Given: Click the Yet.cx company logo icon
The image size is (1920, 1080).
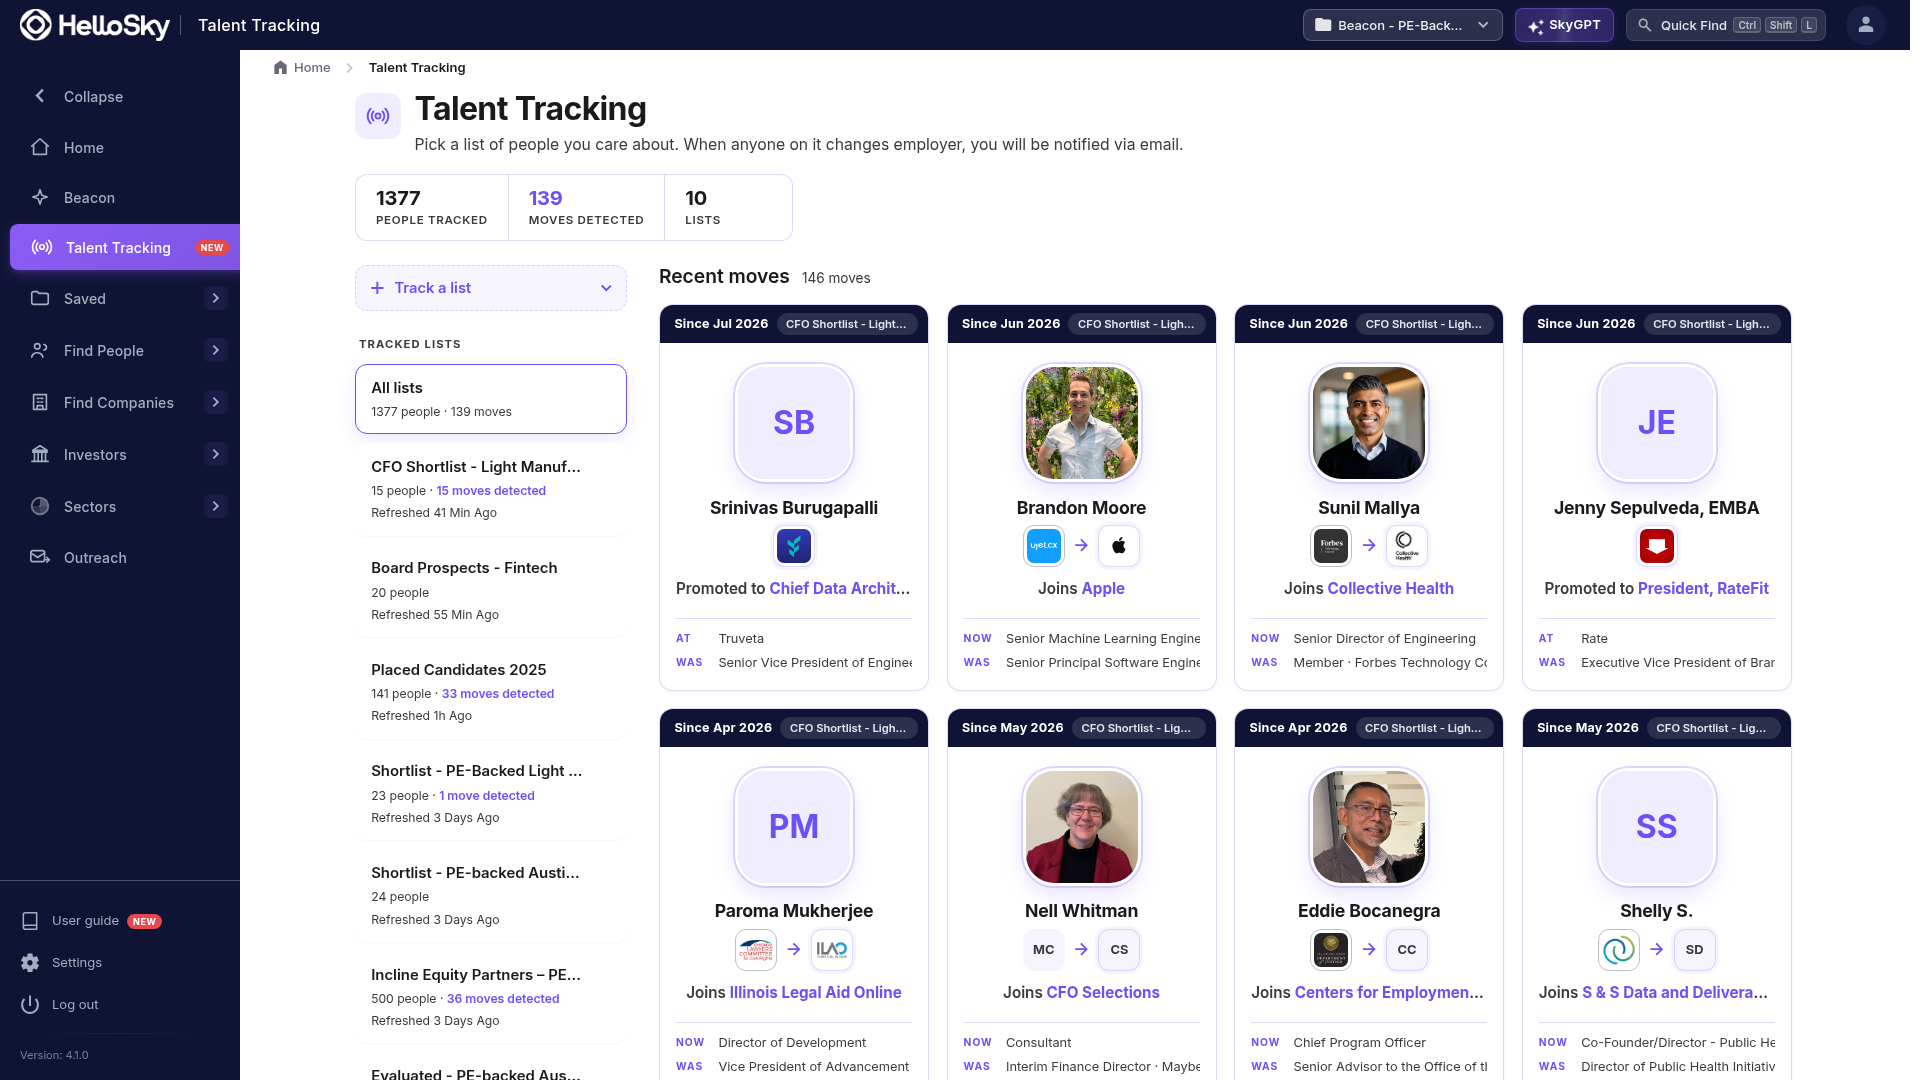Looking at the screenshot, I should [x=1044, y=546].
